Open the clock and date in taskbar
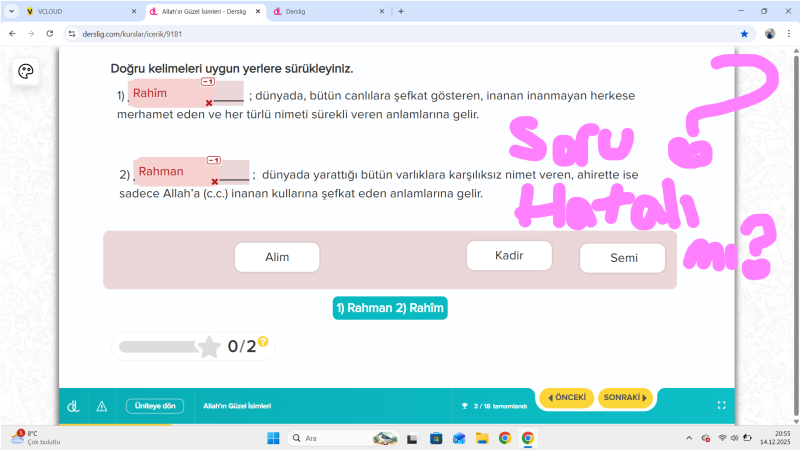This screenshot has width=800, height=450. coord(776,438)
